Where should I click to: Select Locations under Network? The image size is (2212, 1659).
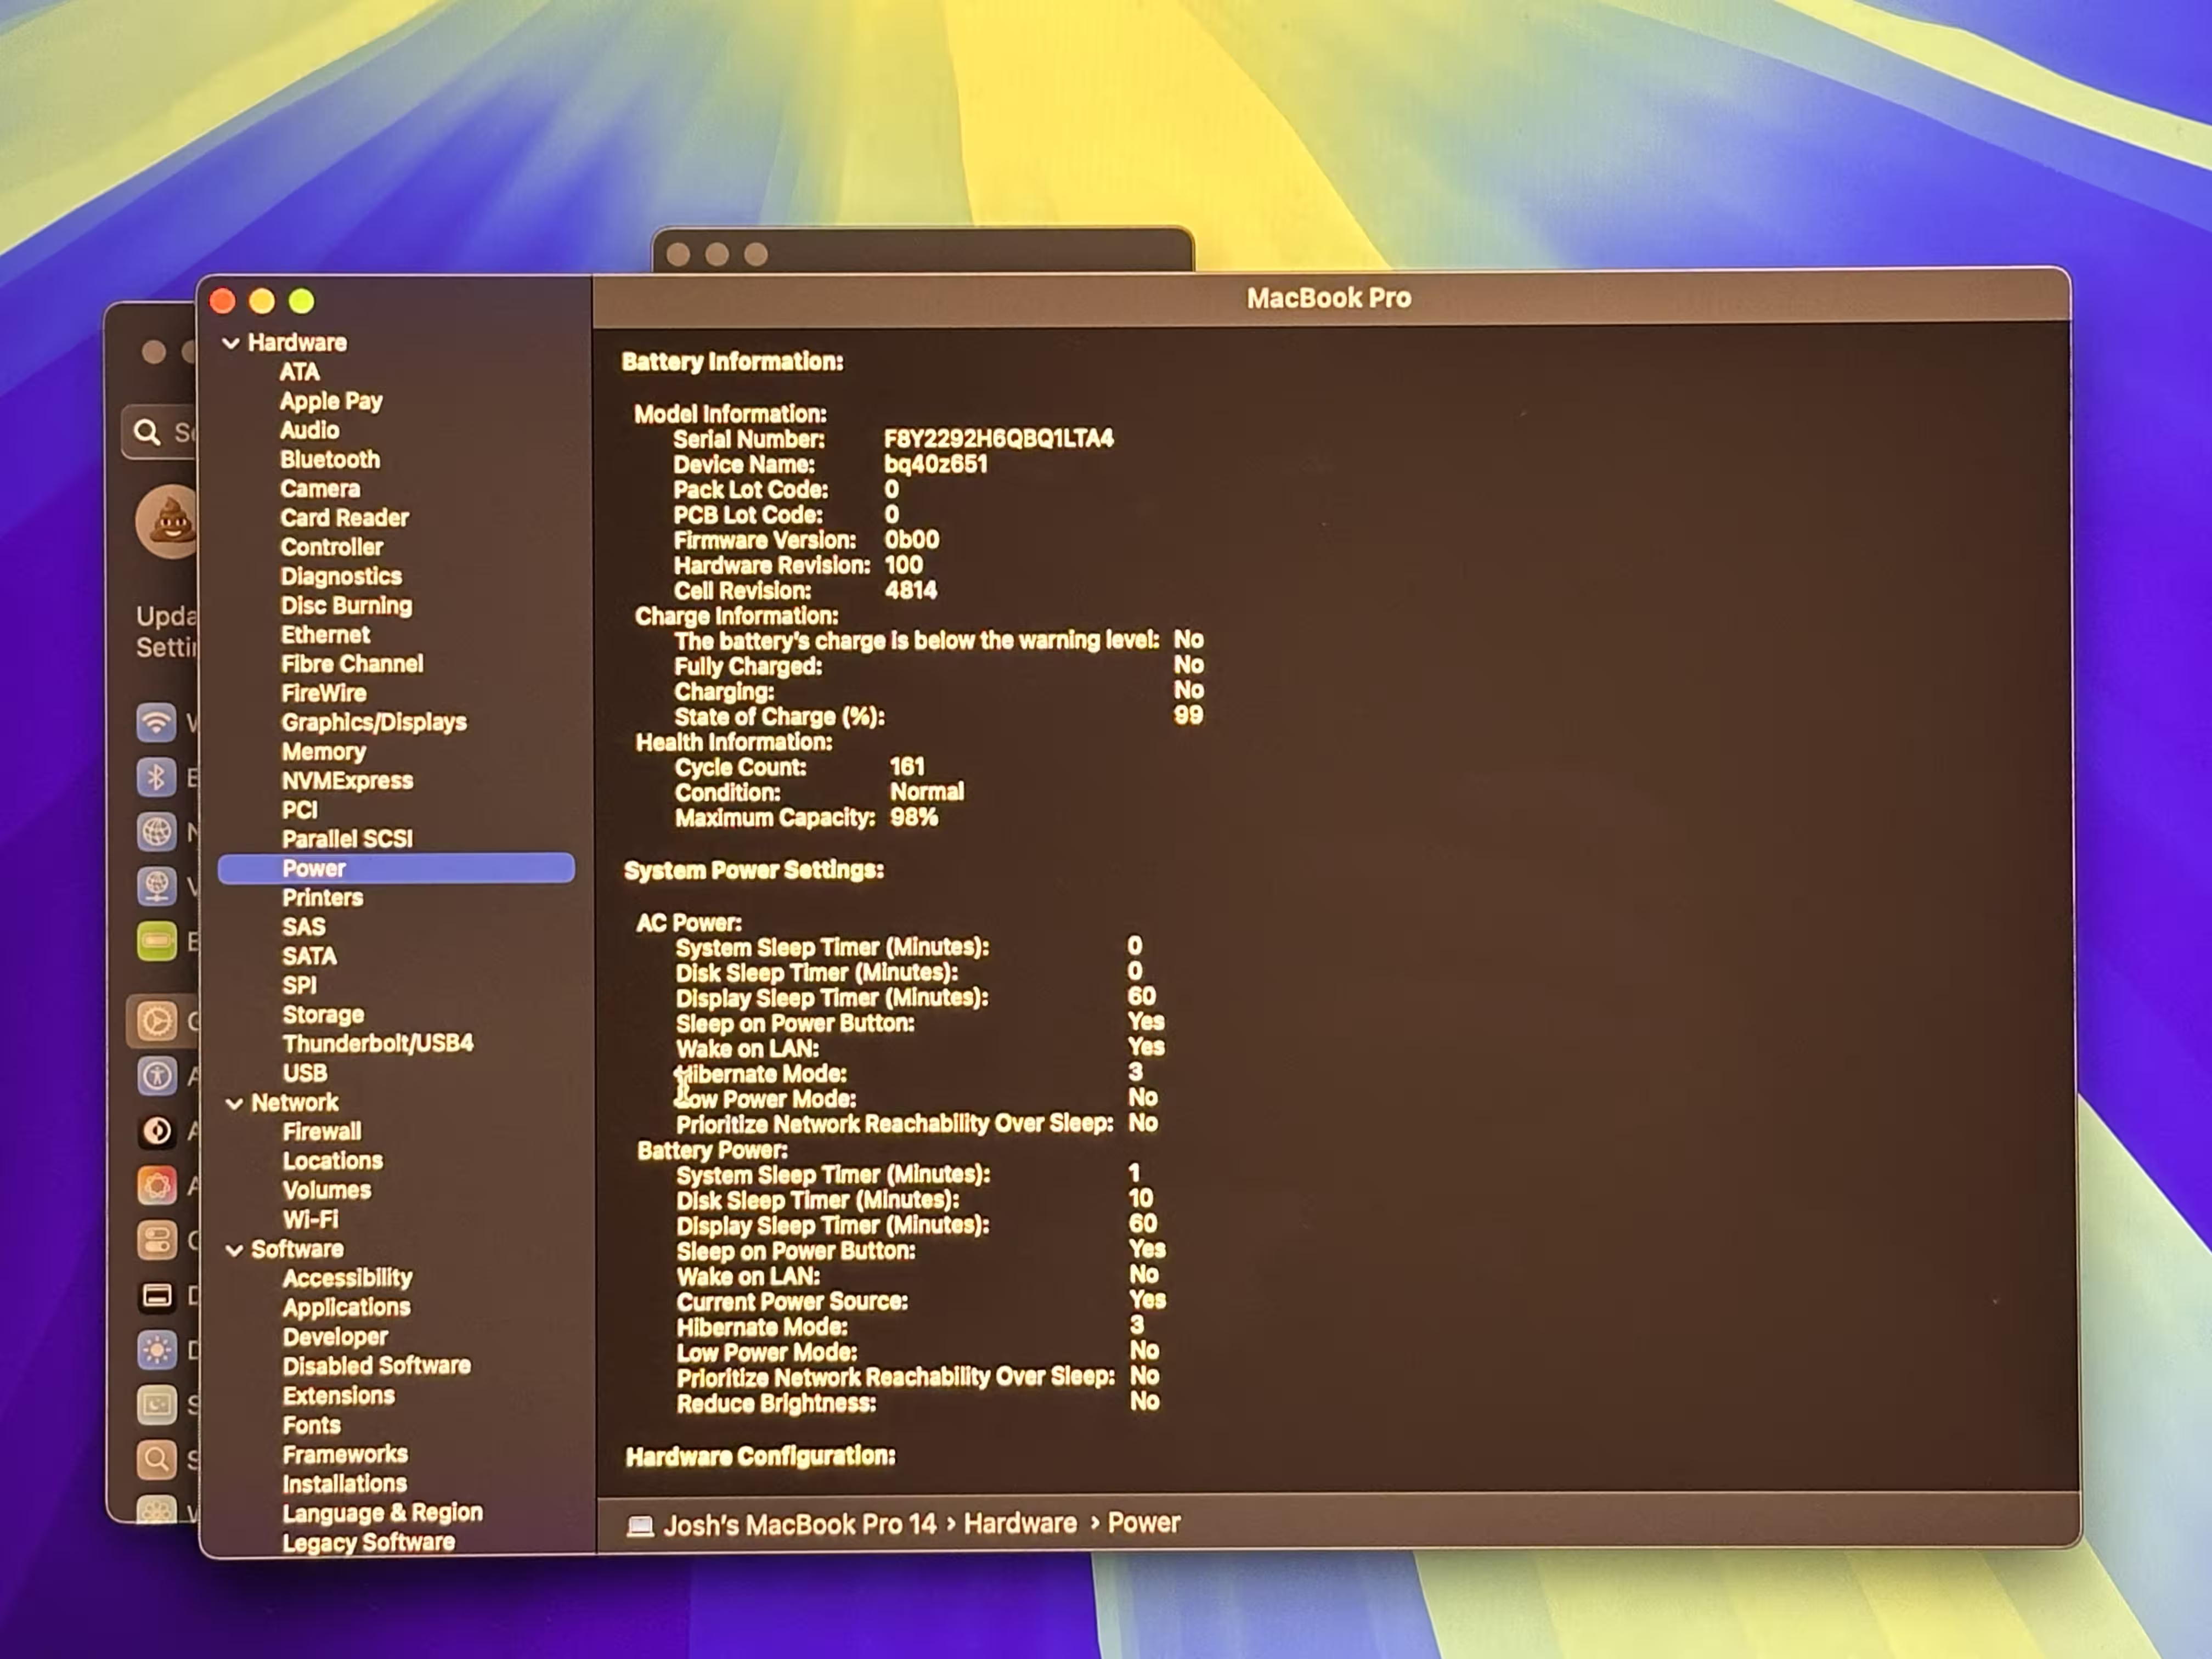point(333,1161)
